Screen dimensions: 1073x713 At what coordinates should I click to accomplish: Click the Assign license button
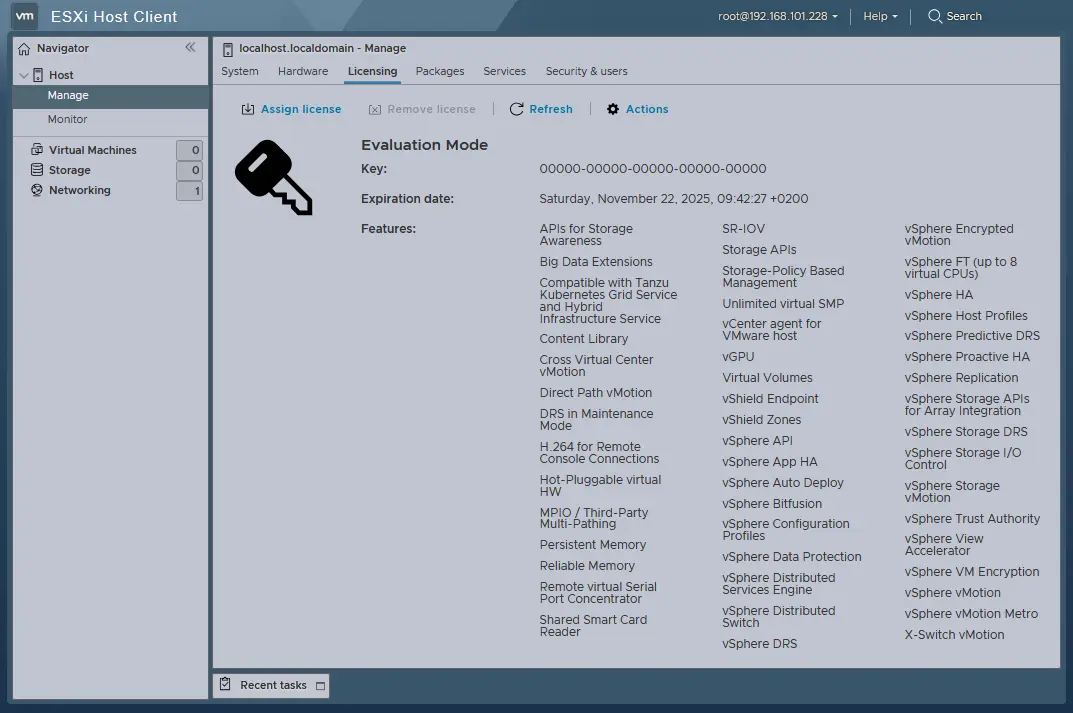tap(291, 109)
